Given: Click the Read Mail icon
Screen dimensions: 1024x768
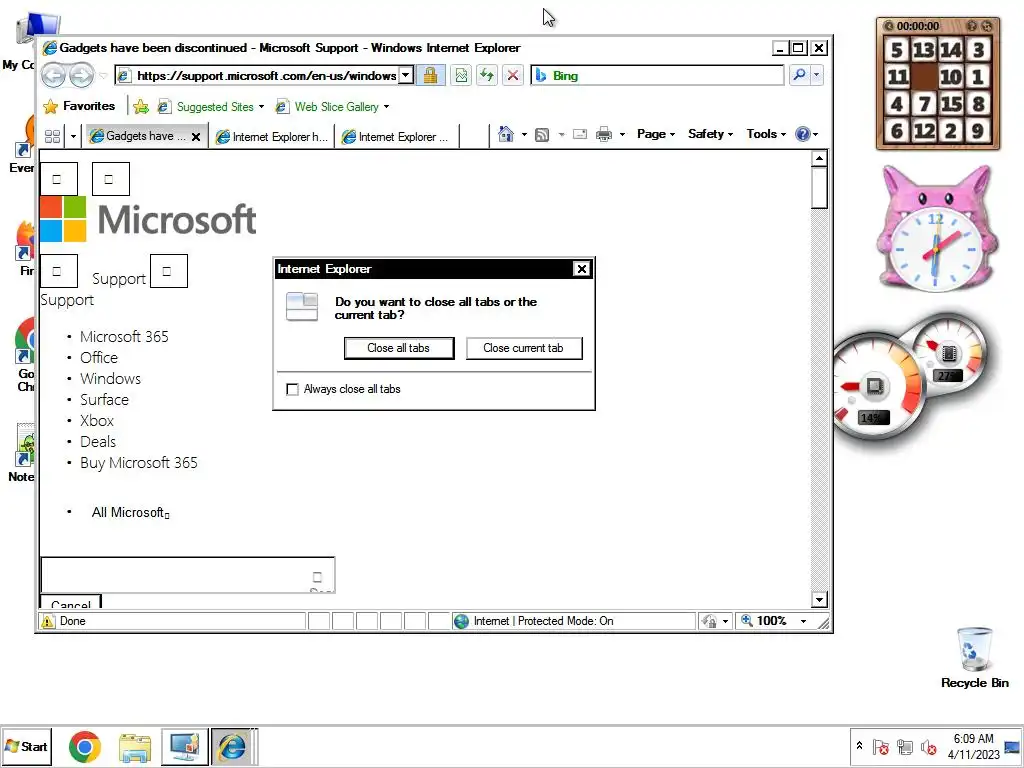Looking at the screenshot, I should (580, 135).
